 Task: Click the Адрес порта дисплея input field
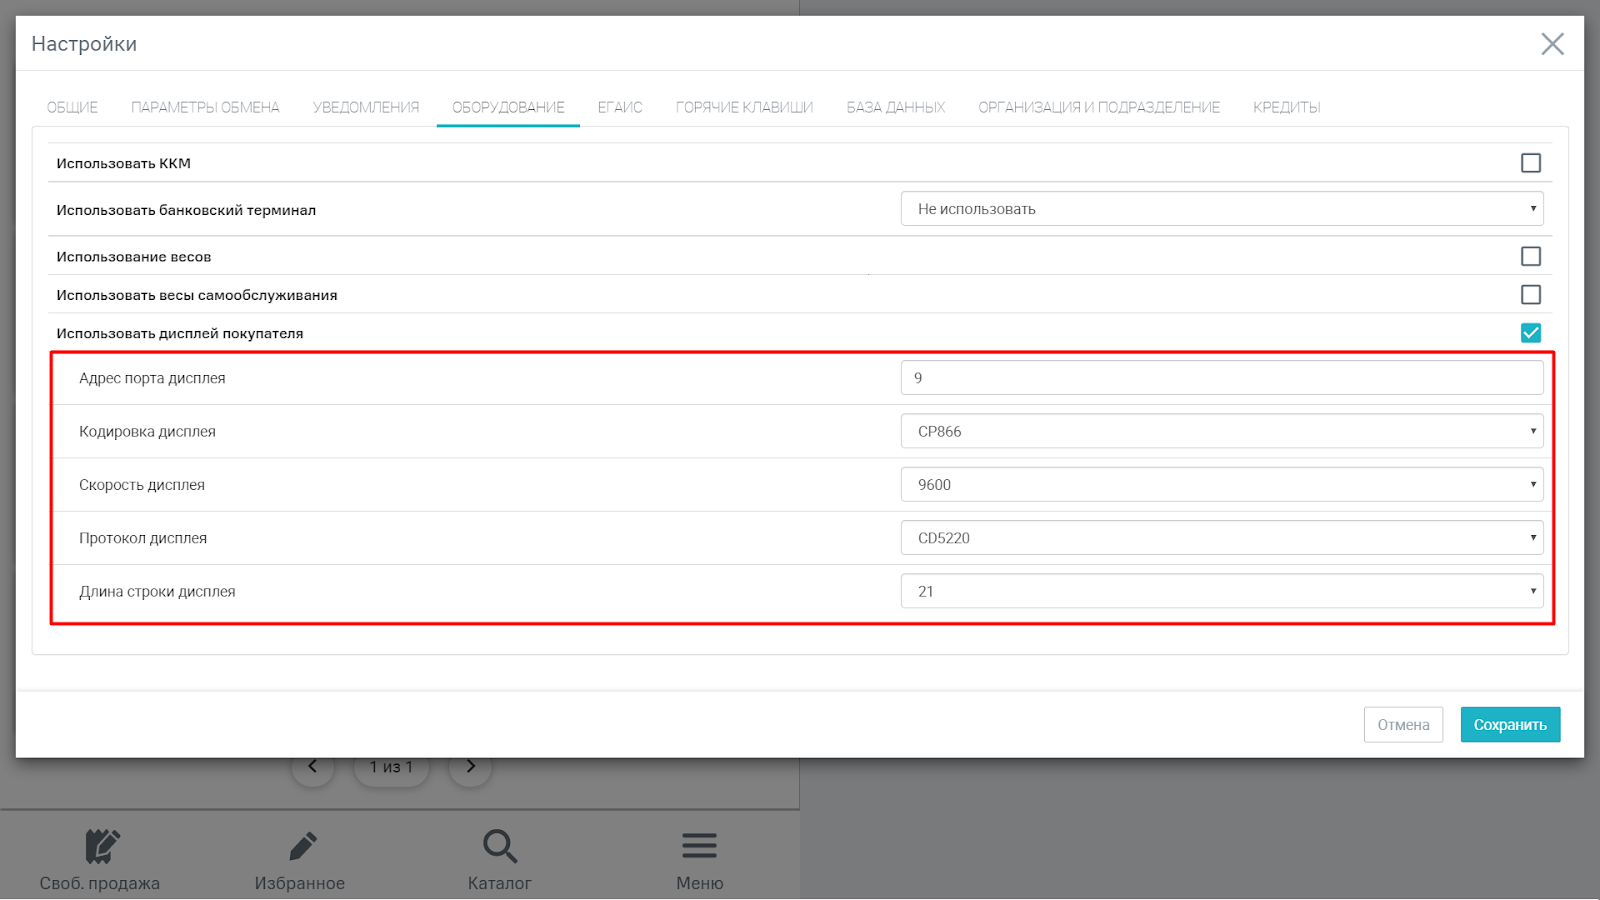[x=1222, y=378]
